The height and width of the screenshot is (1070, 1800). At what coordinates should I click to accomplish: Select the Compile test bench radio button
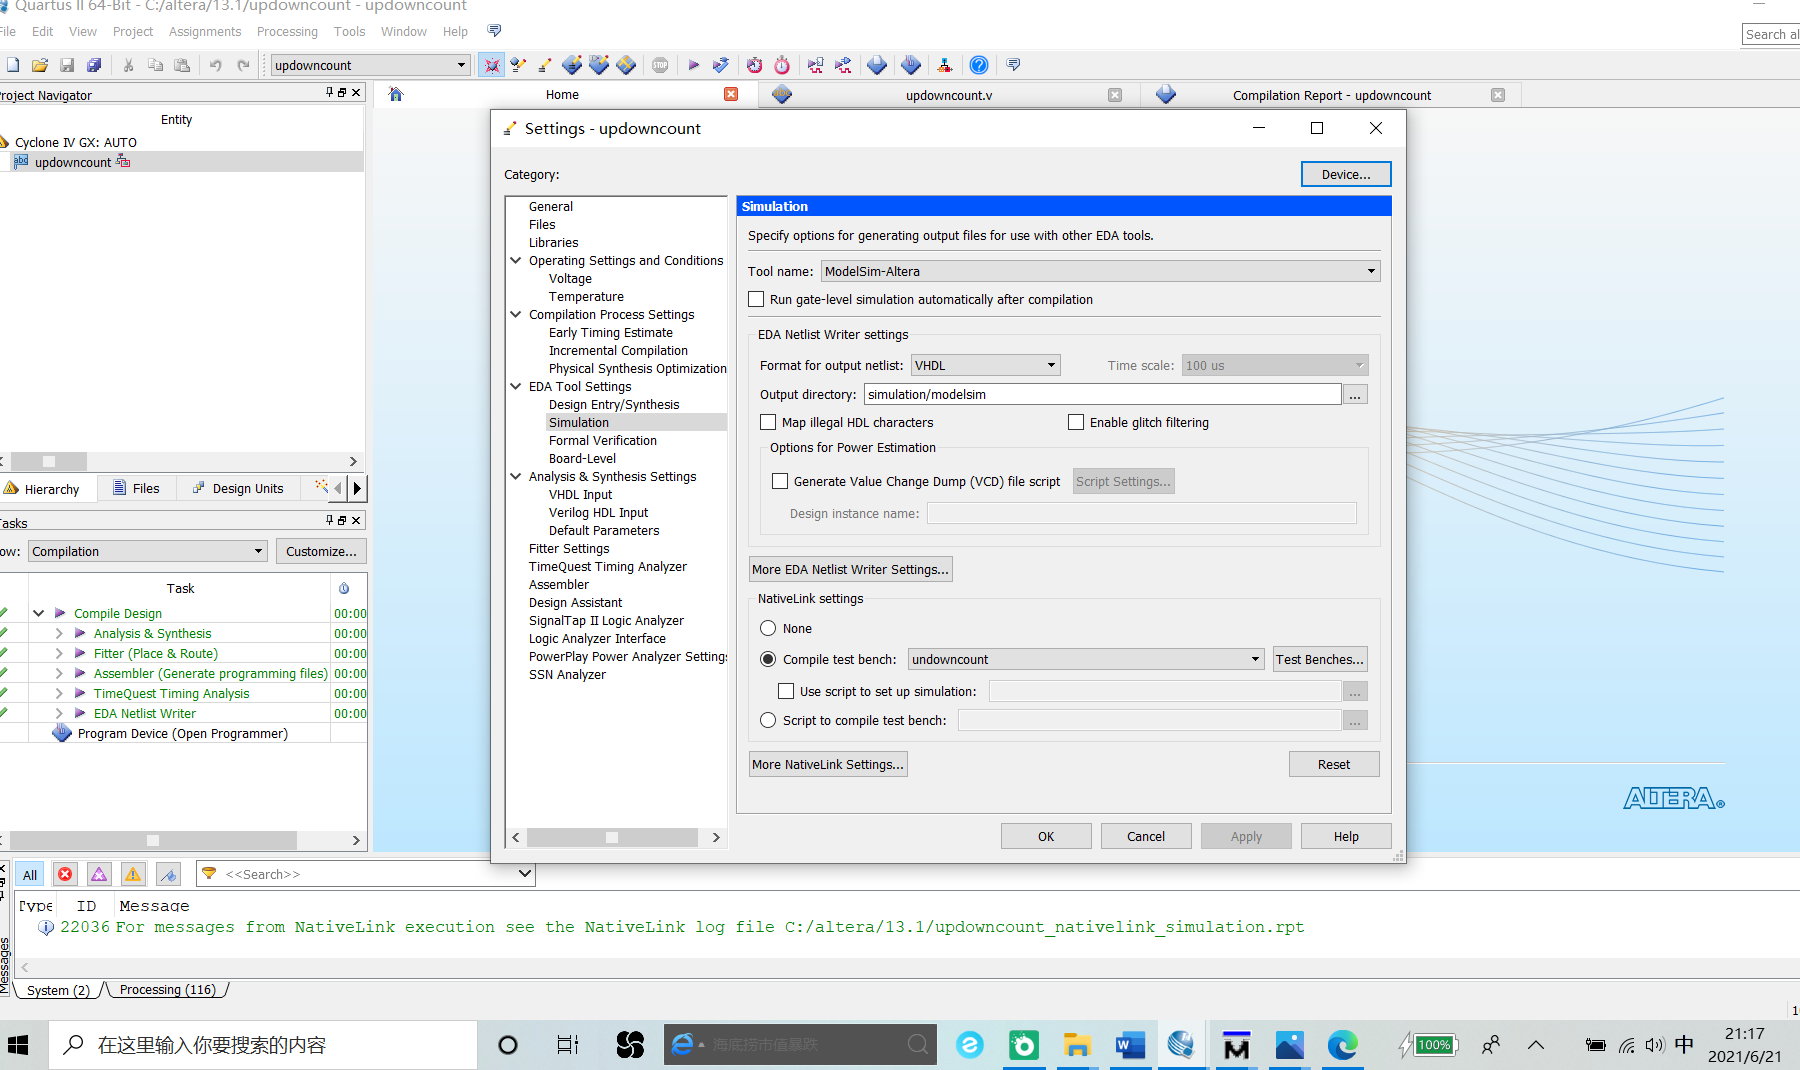pyautogui.click(x=768, y=659)
